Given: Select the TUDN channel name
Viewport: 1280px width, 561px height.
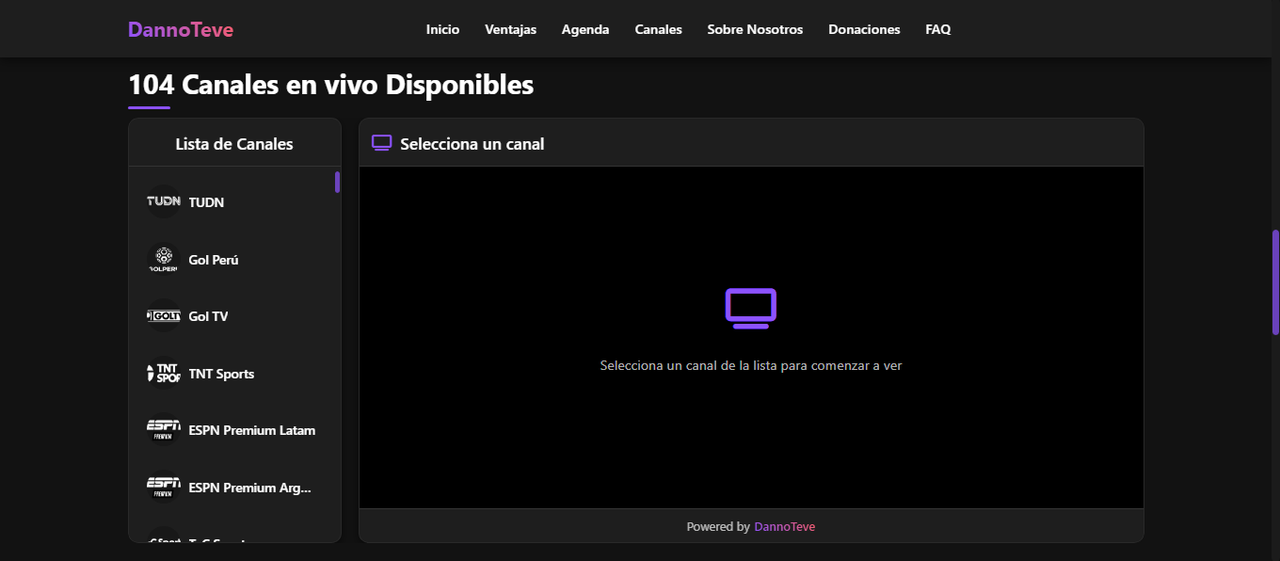Looking at the screenshot, I should (206, 202).
